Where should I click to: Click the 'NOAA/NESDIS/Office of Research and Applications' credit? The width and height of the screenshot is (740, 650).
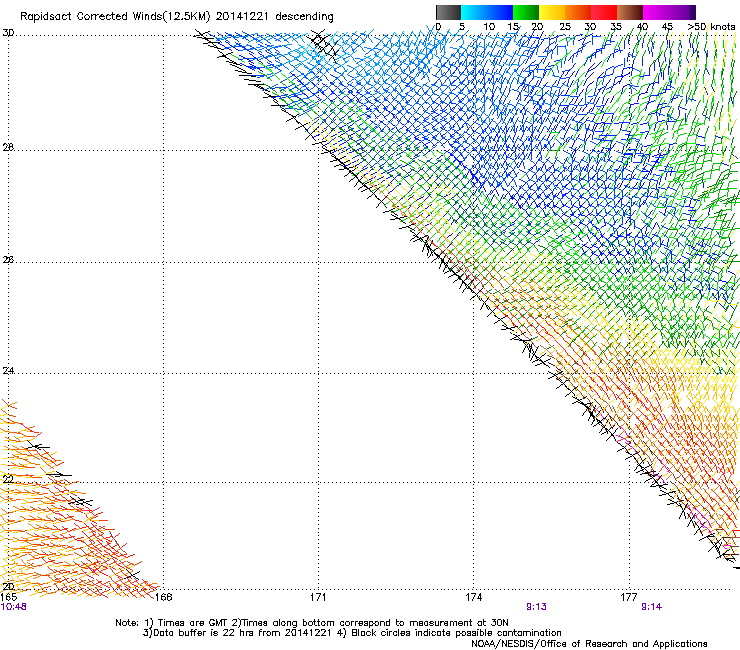coord(589,643)
